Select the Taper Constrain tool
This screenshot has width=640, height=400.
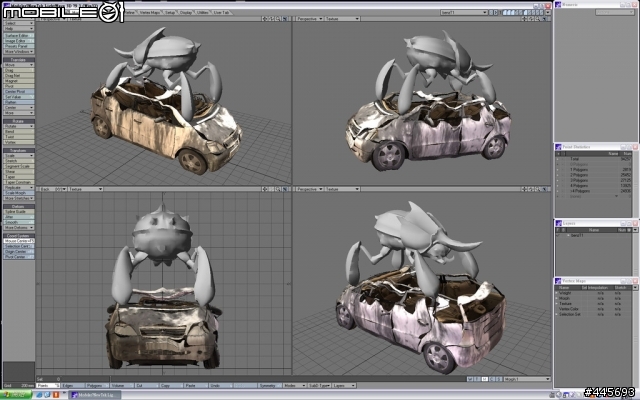pyautogui.click(x=19, y=182)
